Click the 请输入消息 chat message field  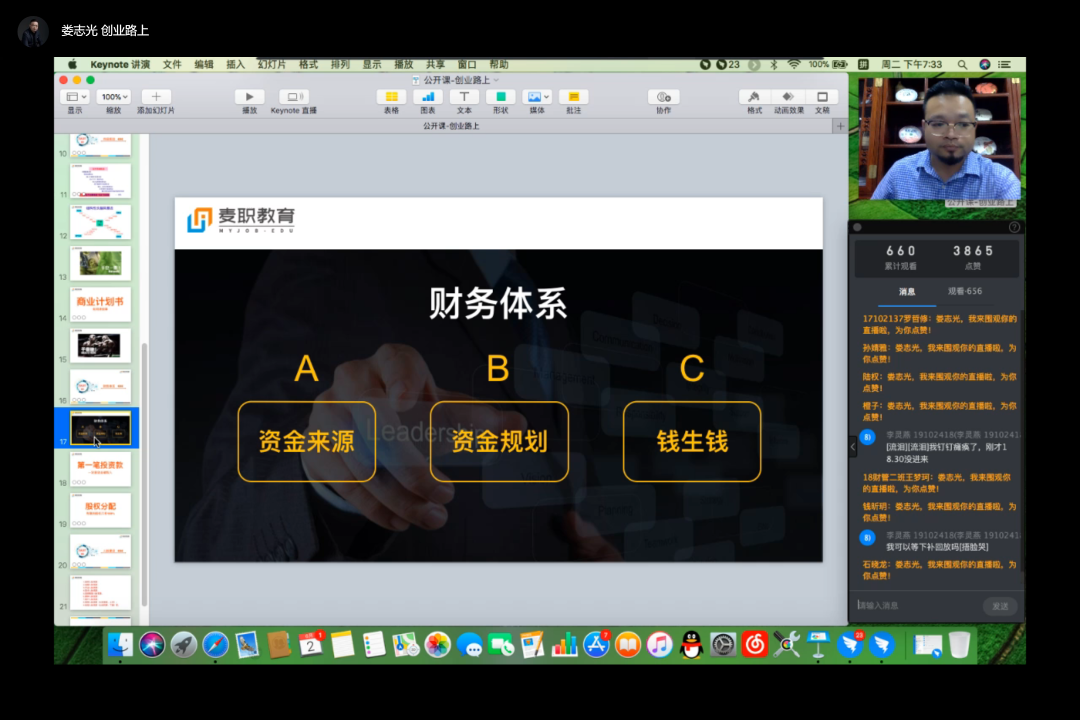[x=915, y=606]
